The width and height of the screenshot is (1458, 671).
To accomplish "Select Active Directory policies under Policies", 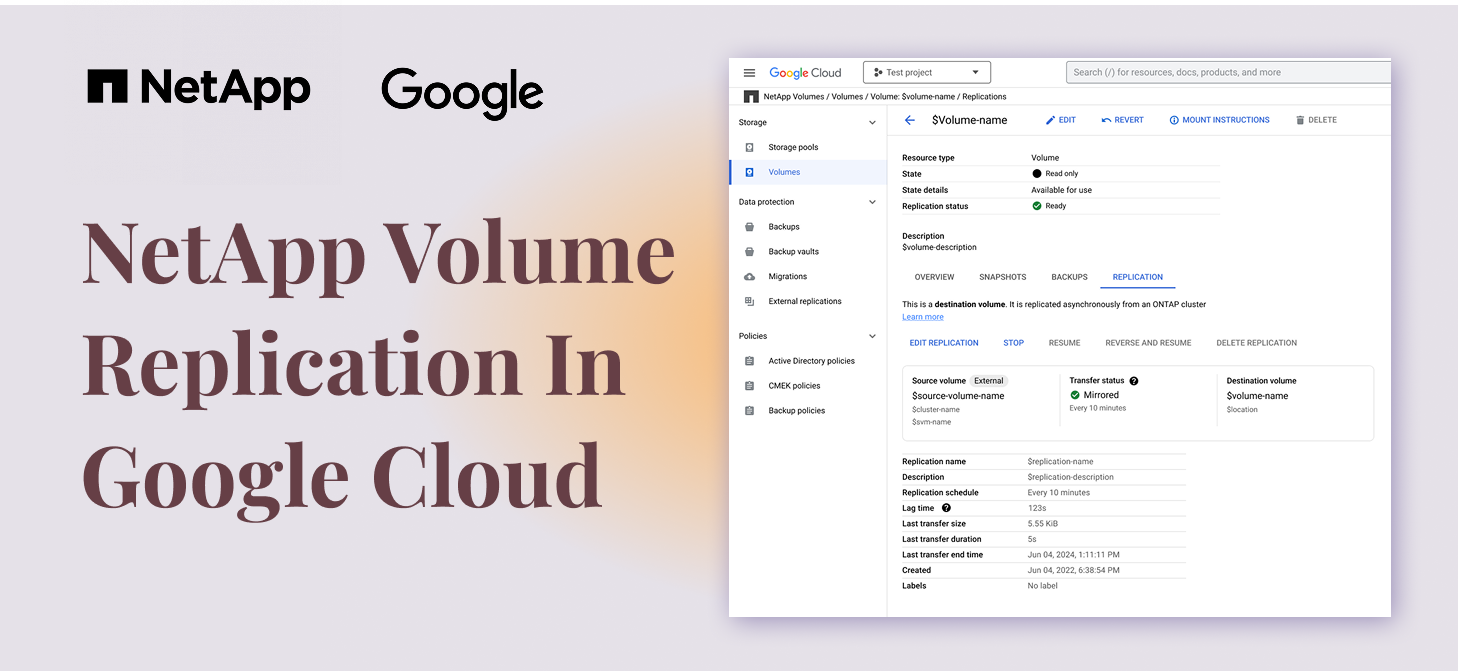I will (x=749, y=360).
